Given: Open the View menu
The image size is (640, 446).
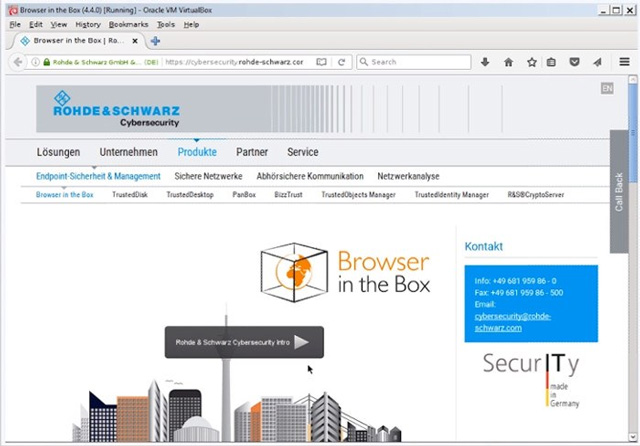Looking at the screenshot, I should coord(59,24).
